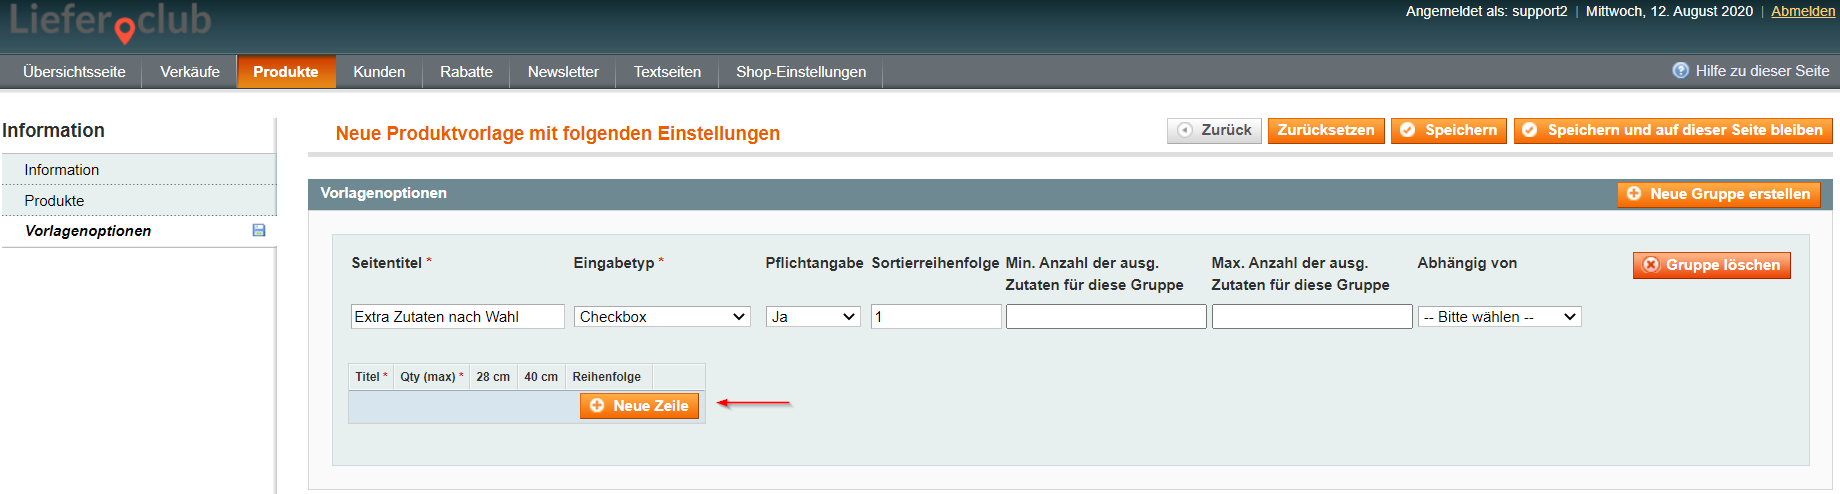
Task: Expand the Abhängig von dropdown
Action: pos(1499,317)
